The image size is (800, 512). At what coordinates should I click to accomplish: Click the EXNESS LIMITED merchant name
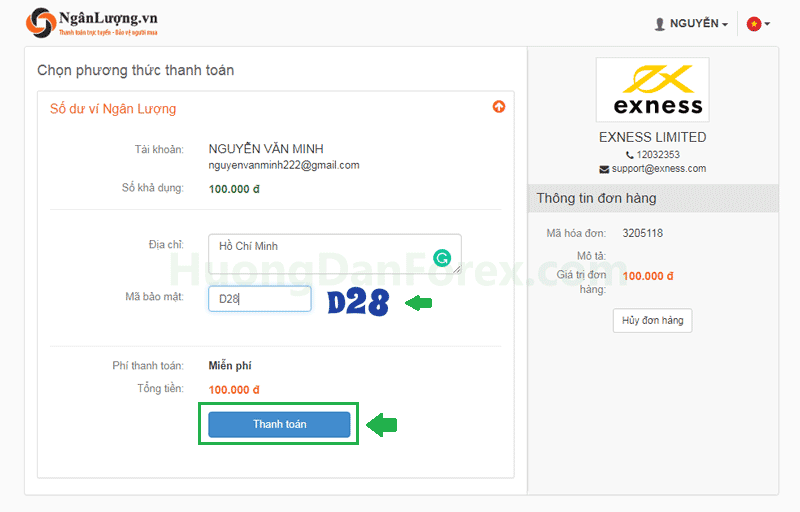(x=653, y=137)
